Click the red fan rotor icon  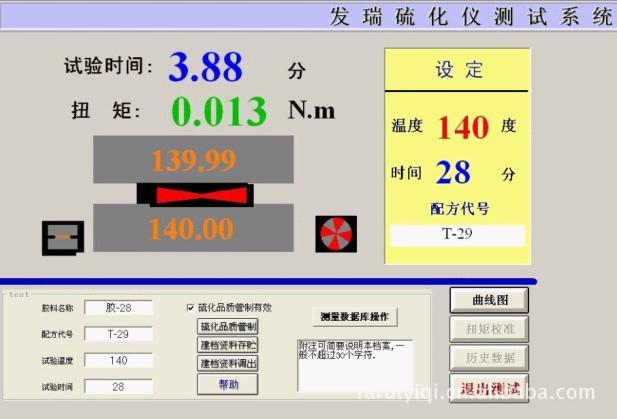coord(335,234)
